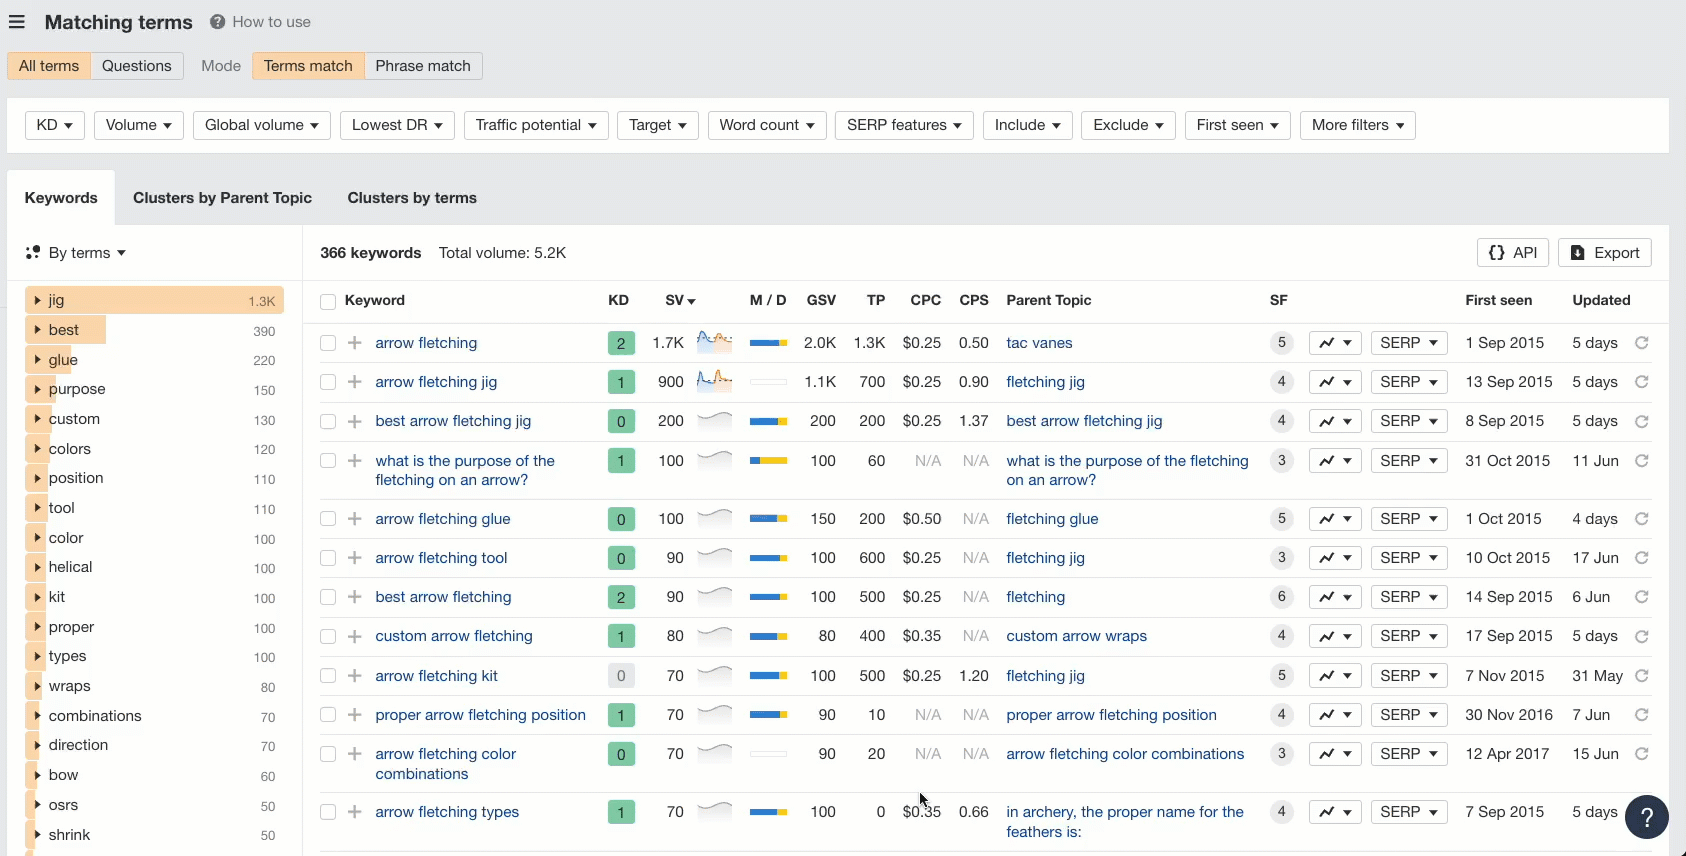1686x856 pixels.
Task: Expand the SERP features filter
Action: 903,125
